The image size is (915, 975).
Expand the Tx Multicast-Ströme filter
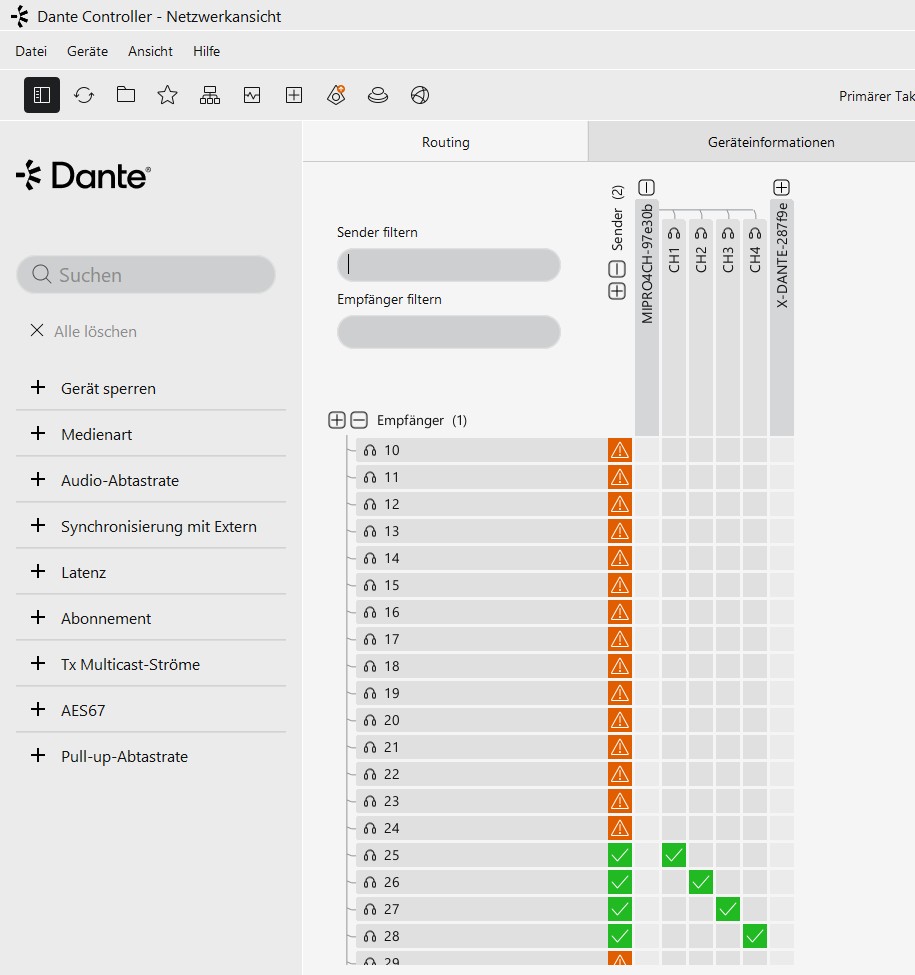click(x=38, y=663)
